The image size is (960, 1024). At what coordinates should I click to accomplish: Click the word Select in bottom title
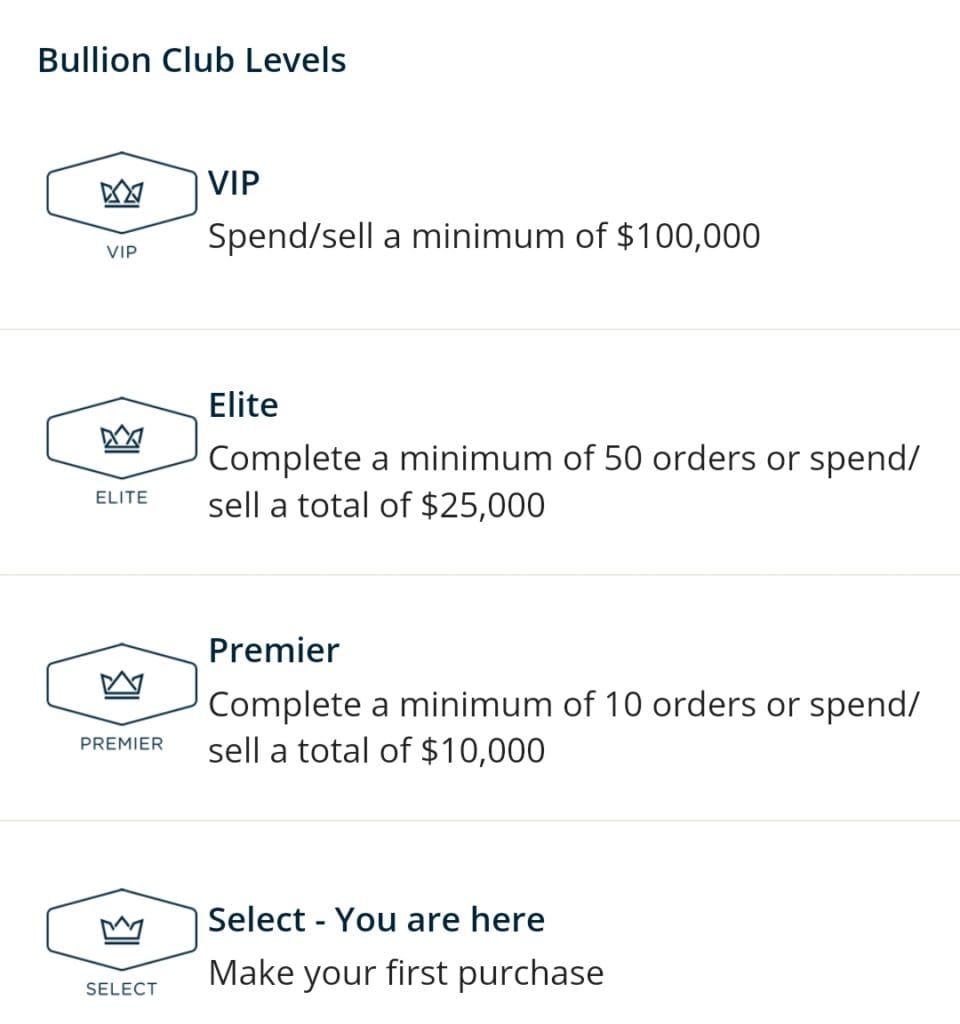coord(257,920)
